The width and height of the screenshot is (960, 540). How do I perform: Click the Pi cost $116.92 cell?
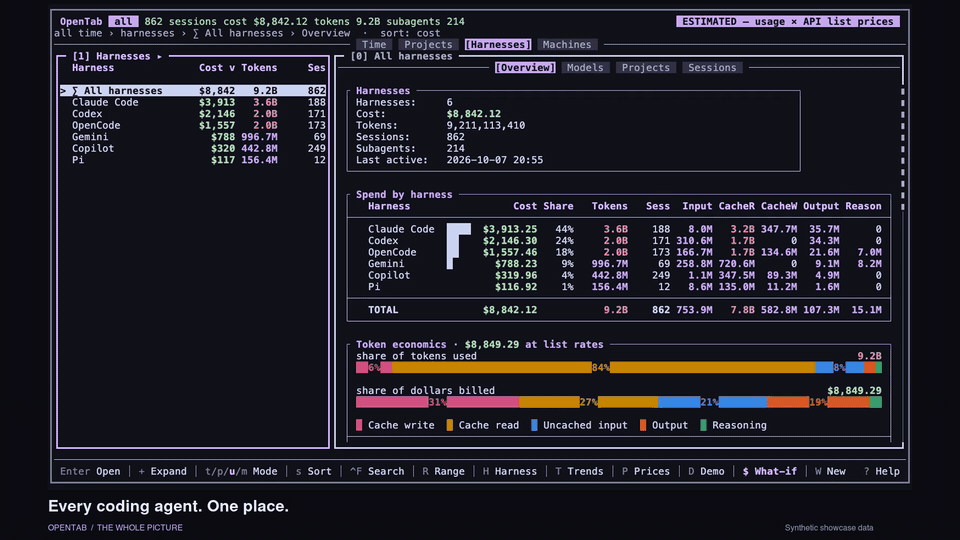[x=516, y=287]
